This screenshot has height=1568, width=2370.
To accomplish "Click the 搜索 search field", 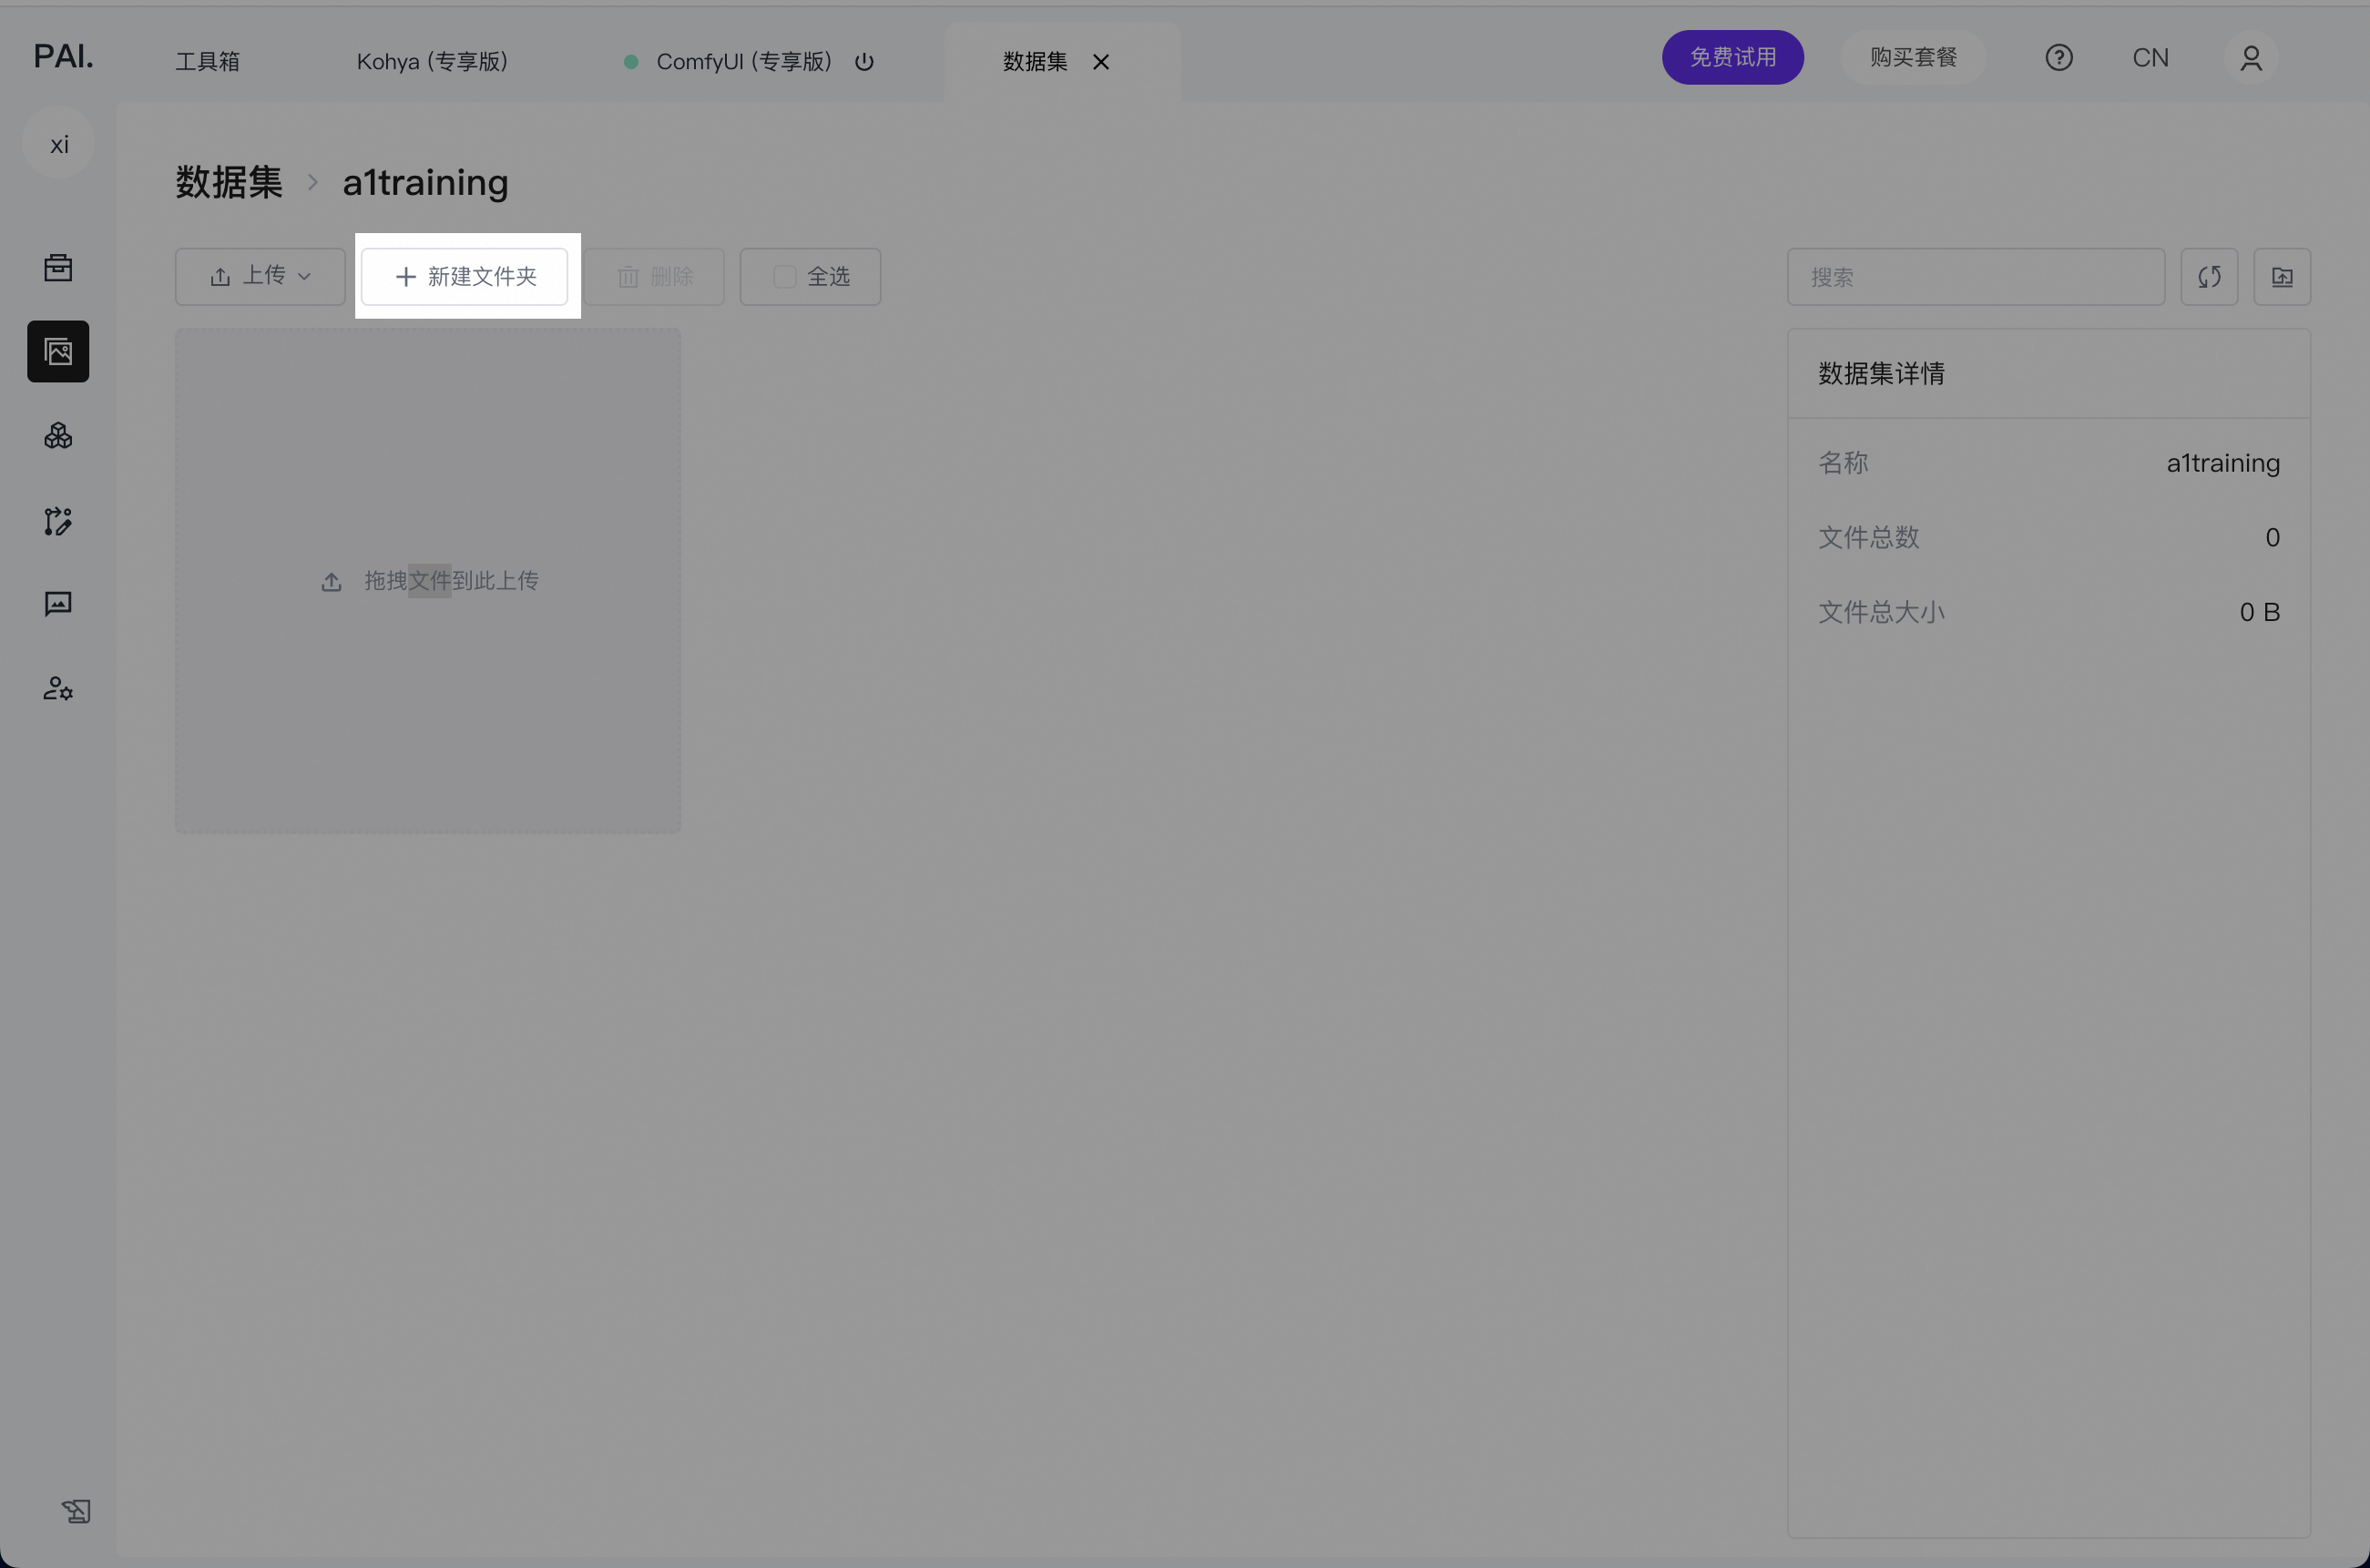I will tap(1975, 277).
